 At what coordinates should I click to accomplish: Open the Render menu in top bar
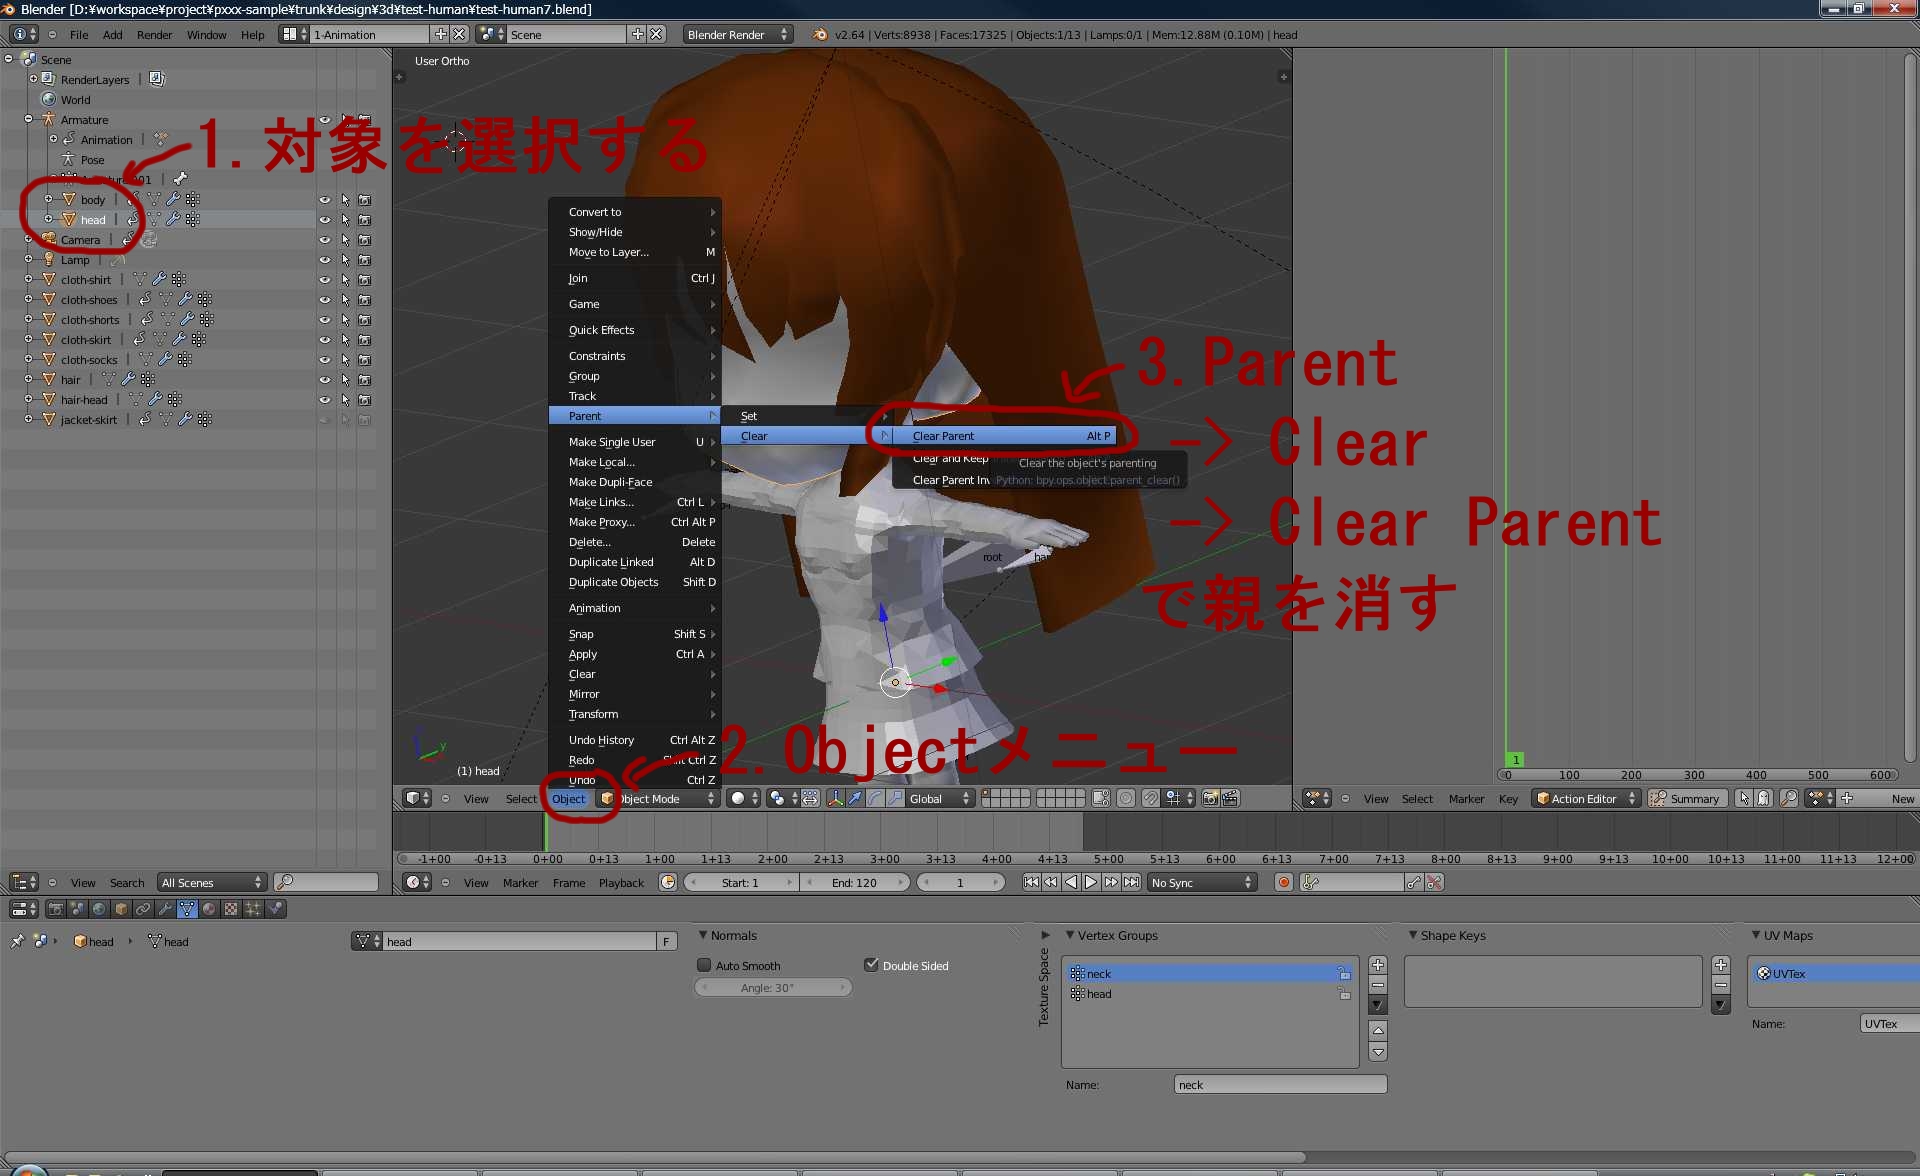pyautogui.click(x=154, y=34)
